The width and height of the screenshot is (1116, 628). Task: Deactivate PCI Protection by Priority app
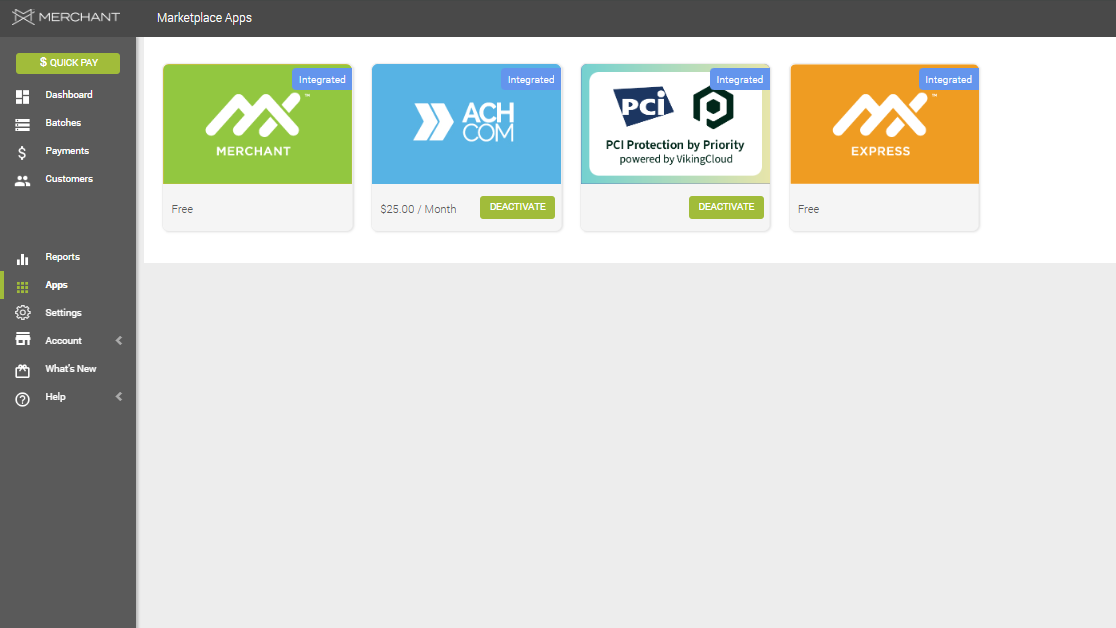click(726, 207)
